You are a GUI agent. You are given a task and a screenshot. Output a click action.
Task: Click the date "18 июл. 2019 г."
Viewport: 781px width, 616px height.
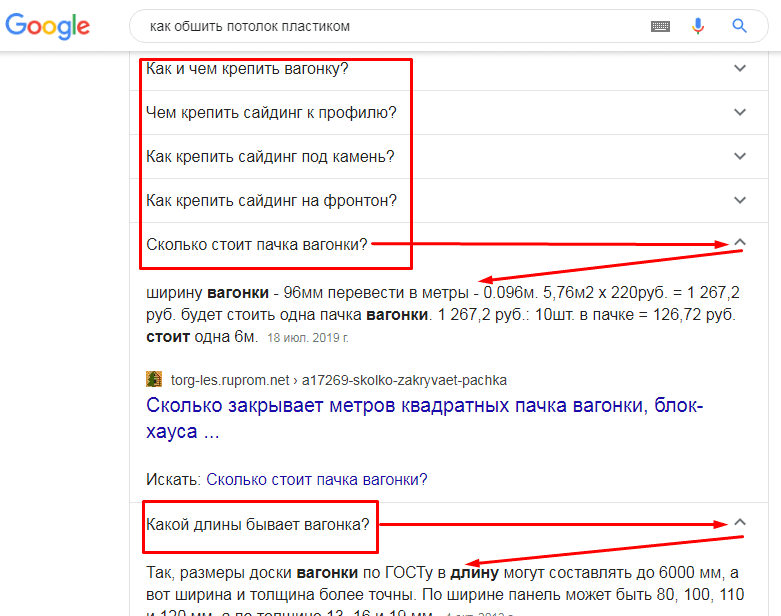pyautogui.click(x=308, y=338)
